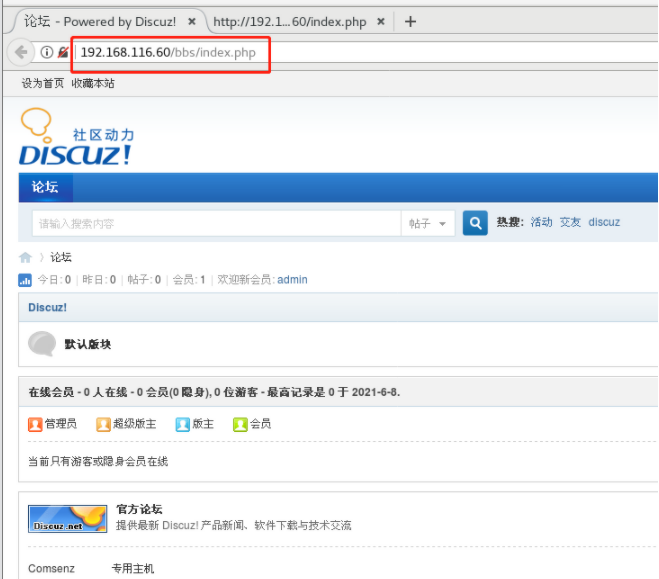
Task: Click the 论坛 breadcrumb link
Action: (61, 257)
